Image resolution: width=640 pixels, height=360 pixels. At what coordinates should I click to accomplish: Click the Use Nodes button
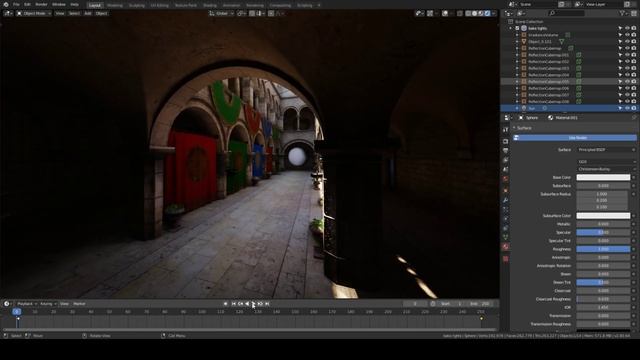575,138
